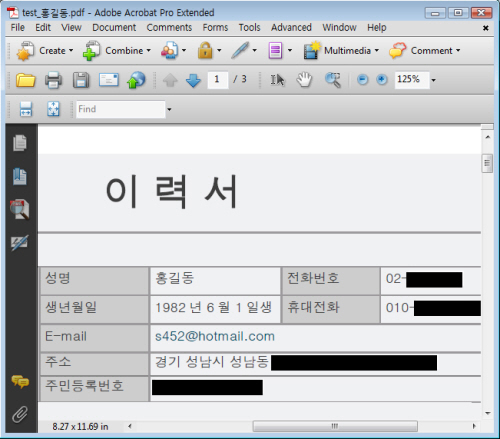Click the 125% zoom value field
Screen dimensions: 500x439
click(x=412, y=80)
